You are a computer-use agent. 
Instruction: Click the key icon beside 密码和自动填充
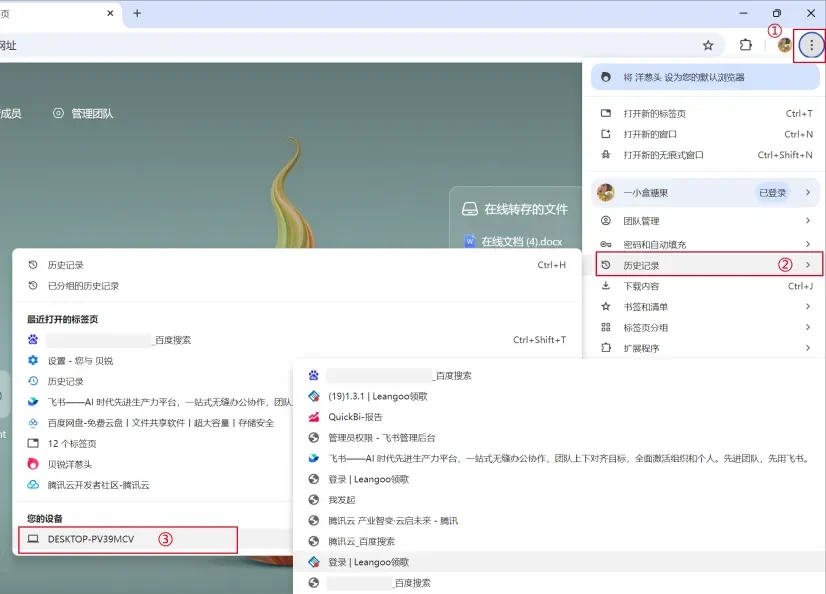tap(606, 244)
